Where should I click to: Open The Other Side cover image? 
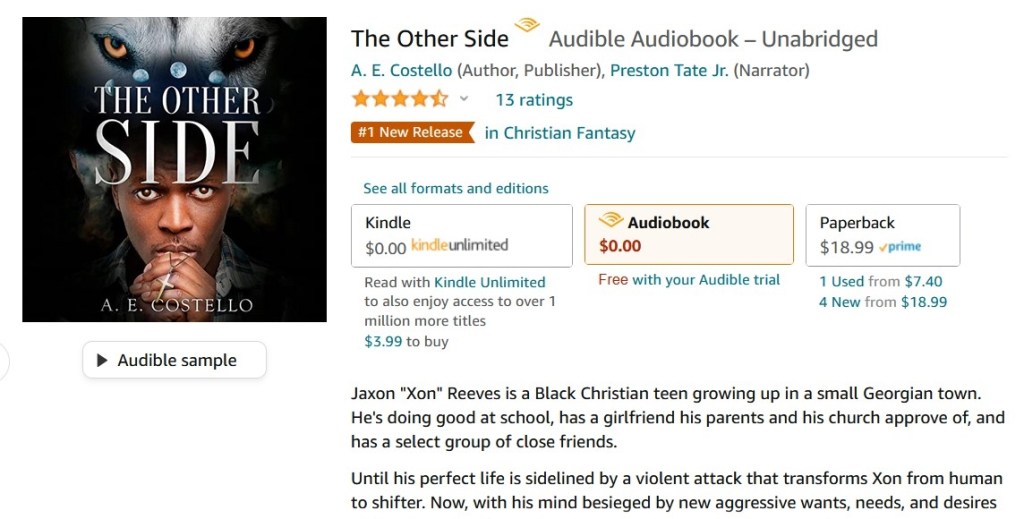[x=174, y=169]
